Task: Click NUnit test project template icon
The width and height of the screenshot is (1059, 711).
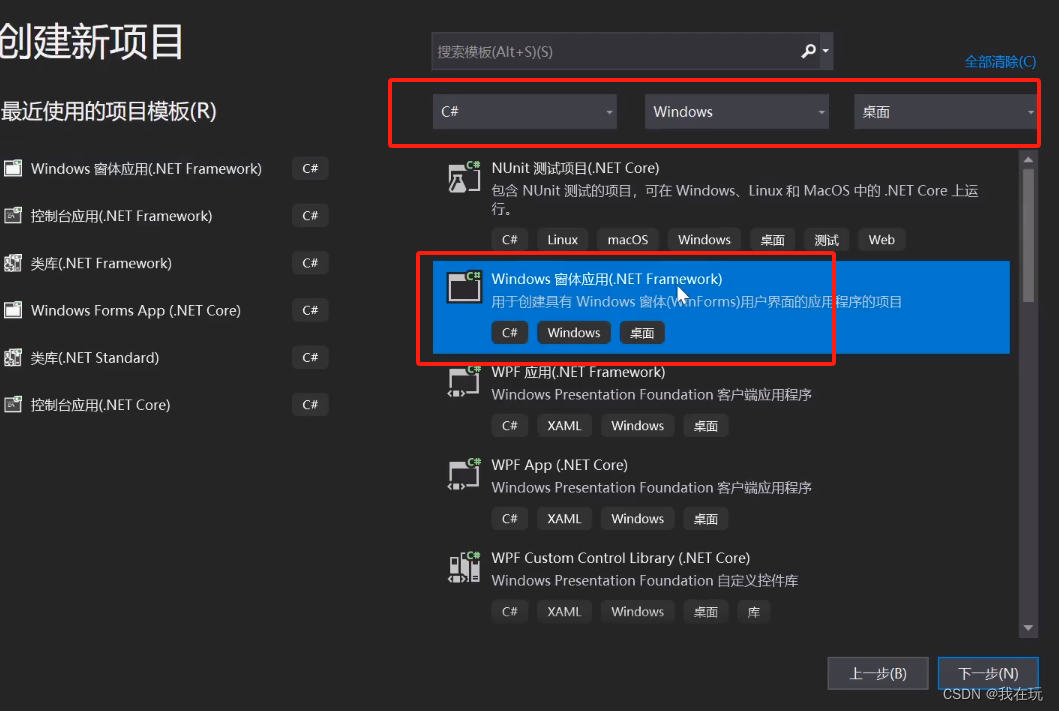Action: (x=464, y=177)
